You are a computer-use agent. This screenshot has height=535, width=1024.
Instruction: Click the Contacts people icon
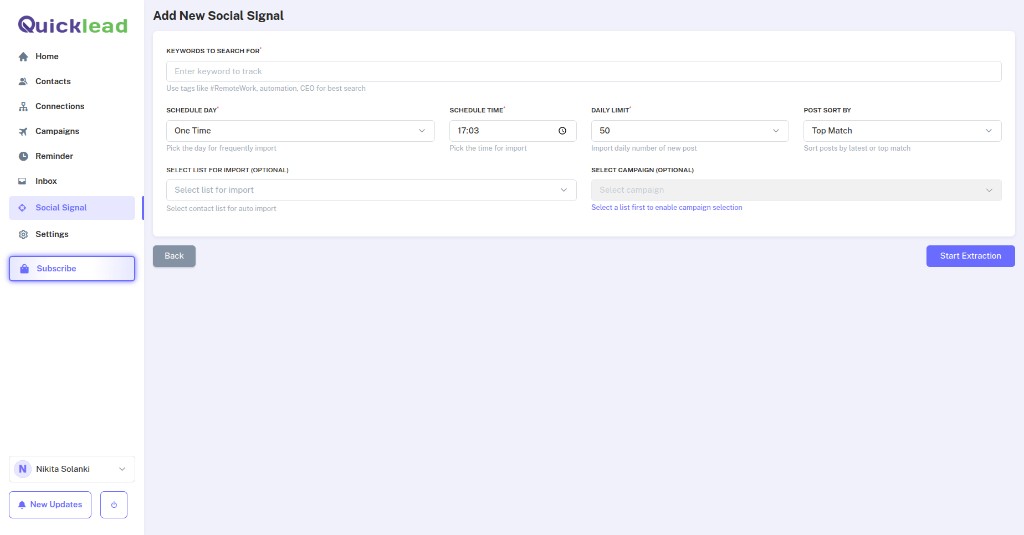(x=24, y=82)
